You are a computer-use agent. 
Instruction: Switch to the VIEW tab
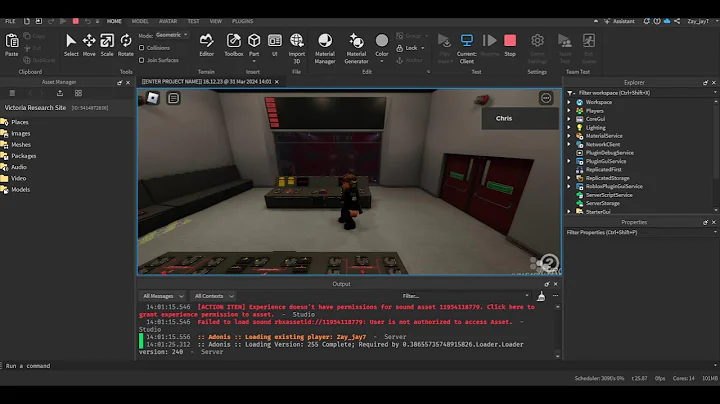click(216, 21)
